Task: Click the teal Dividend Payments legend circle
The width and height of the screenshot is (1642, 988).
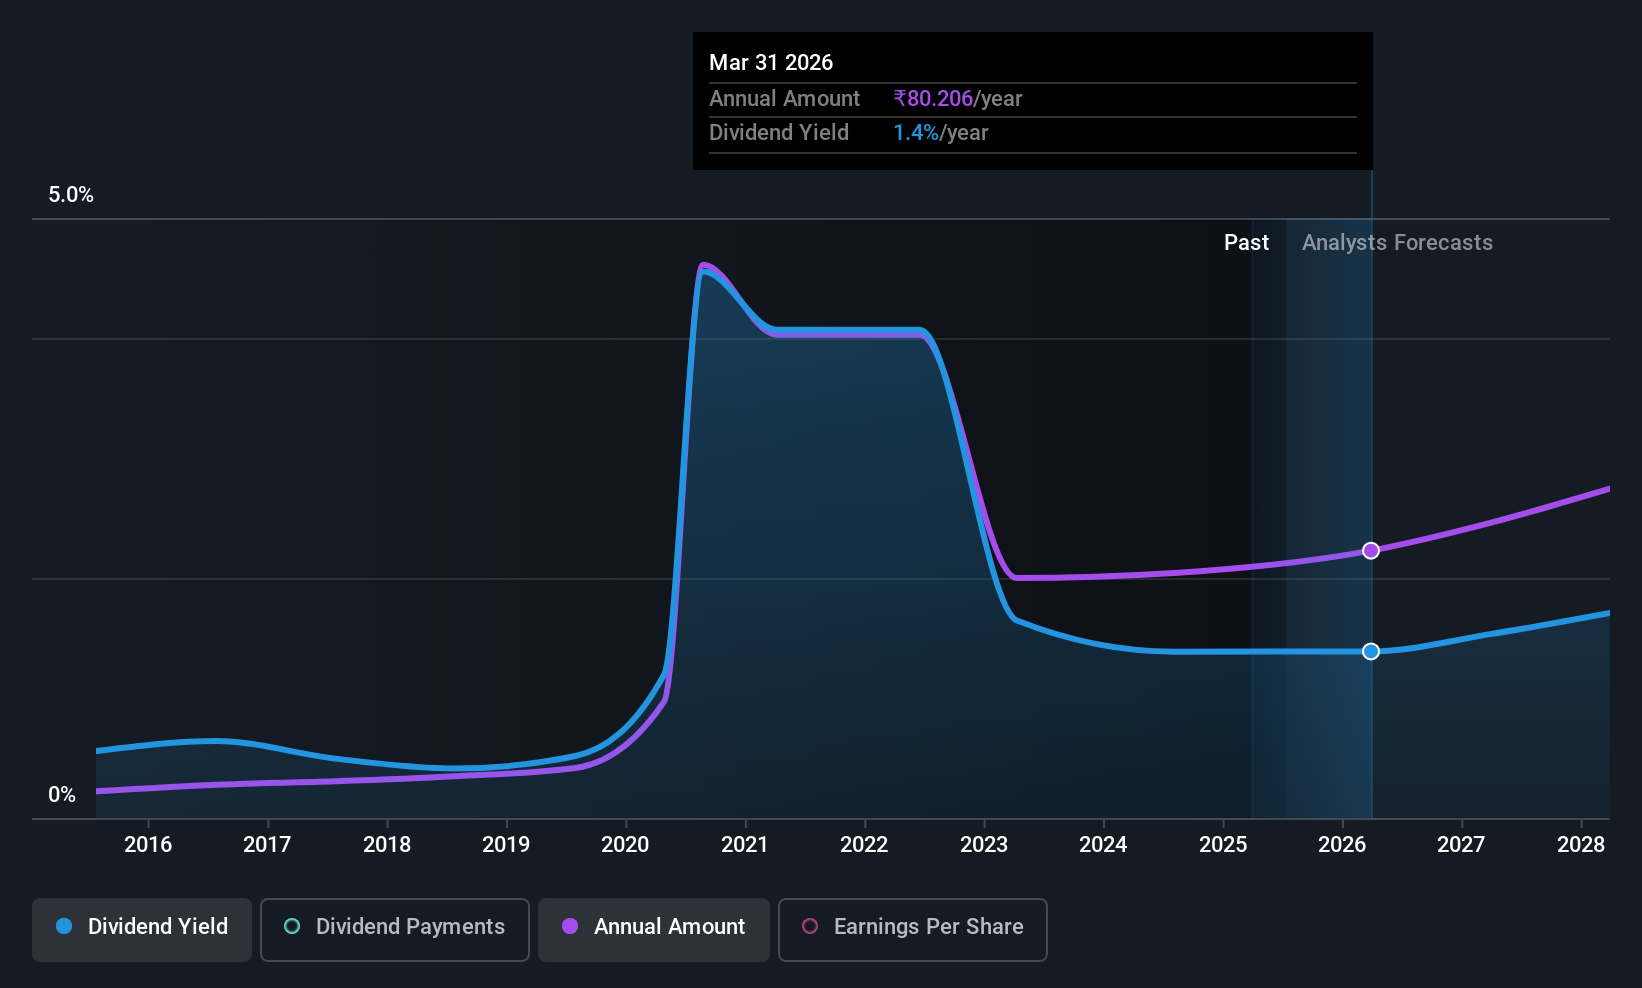Action: [x=292, y=926]
